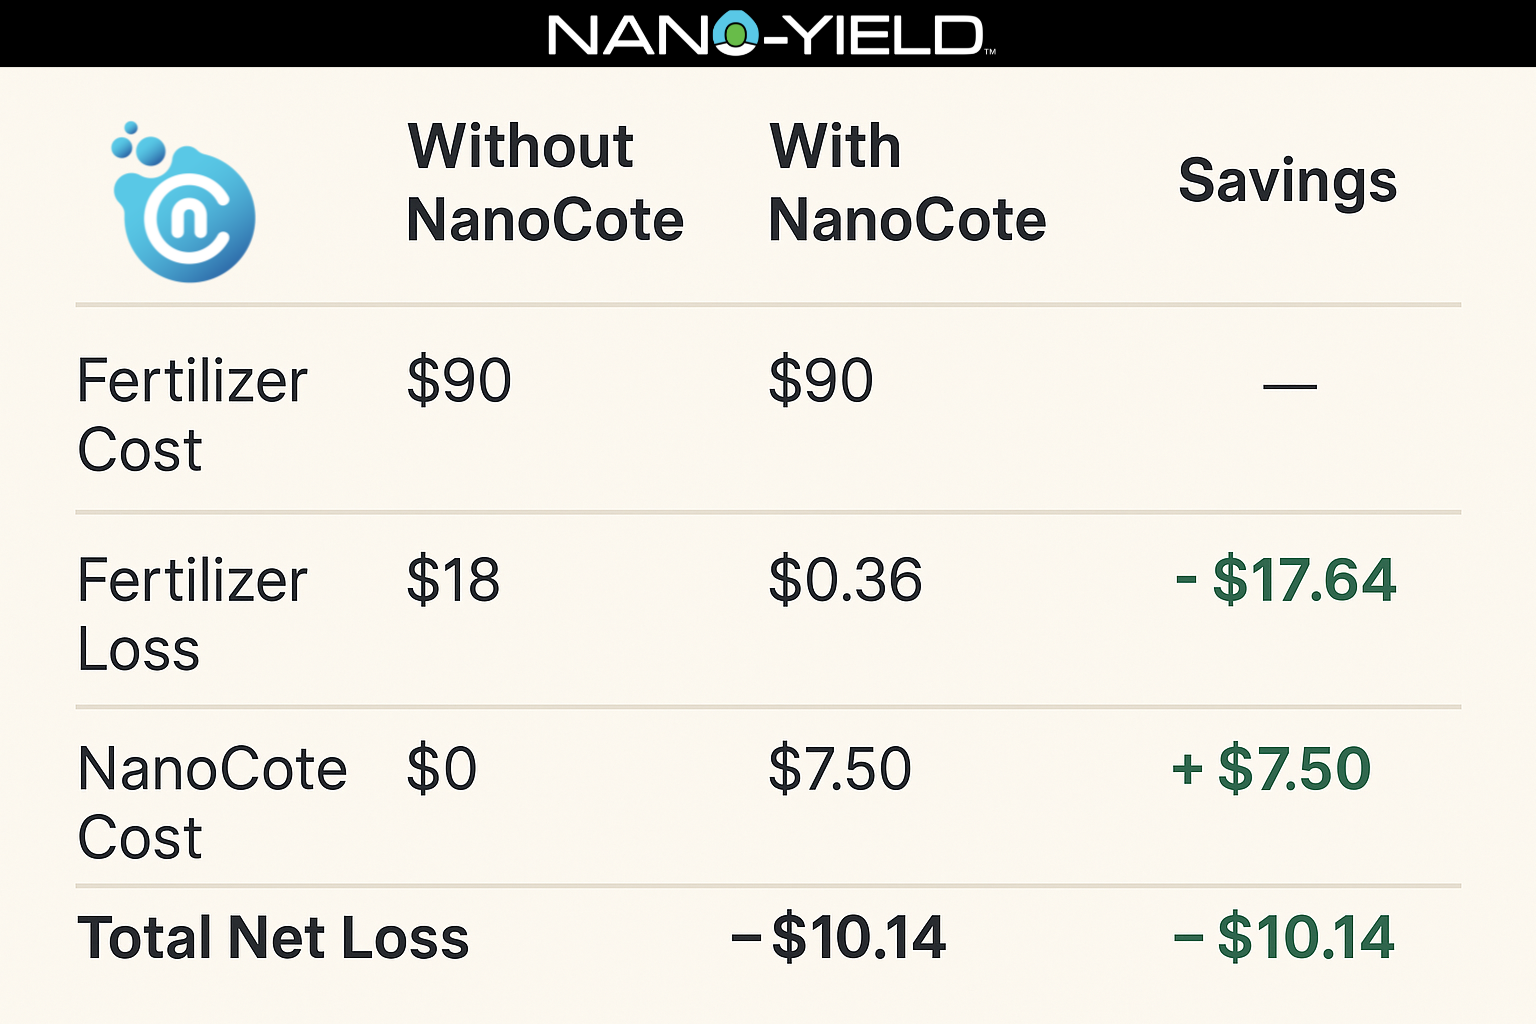Select $90 under Without NanoCote
This screenshot has width=1536, height=1024.
[459, 380]
